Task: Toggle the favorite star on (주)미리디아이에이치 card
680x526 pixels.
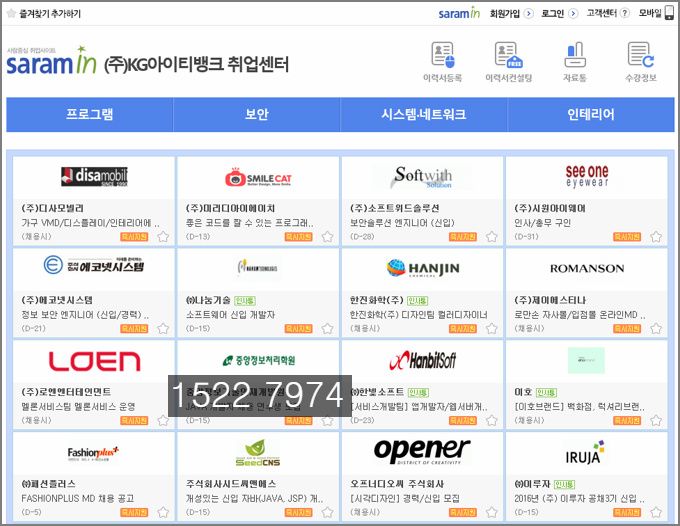Action: (x=327, y=237)
